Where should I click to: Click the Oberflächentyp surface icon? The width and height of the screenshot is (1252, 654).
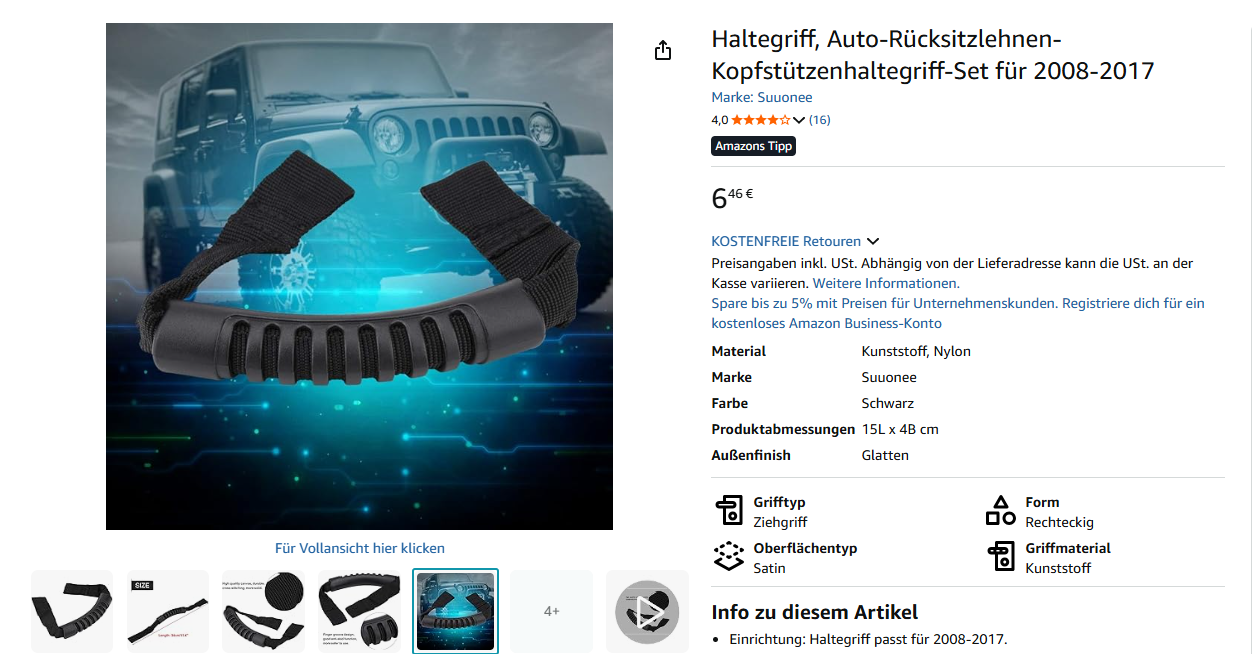coord(729,557)
